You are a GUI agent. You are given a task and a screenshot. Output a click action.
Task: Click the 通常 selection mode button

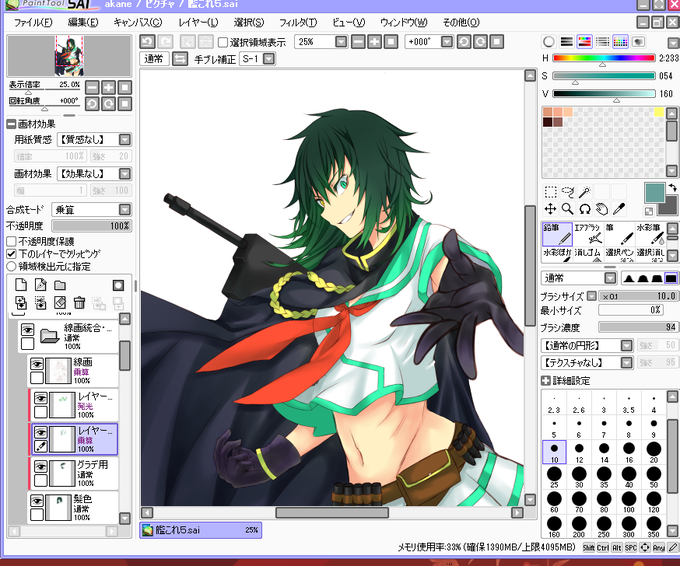pos(154,59)
